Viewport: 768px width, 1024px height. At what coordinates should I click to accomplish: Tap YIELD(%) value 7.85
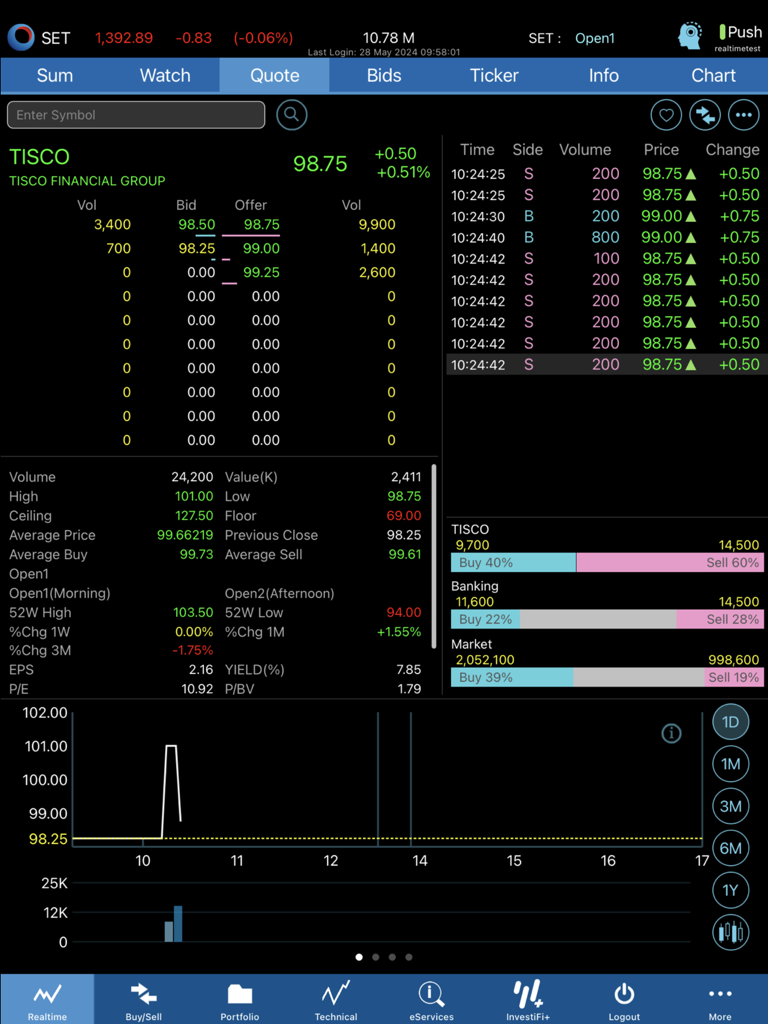[x=409, y=670]
